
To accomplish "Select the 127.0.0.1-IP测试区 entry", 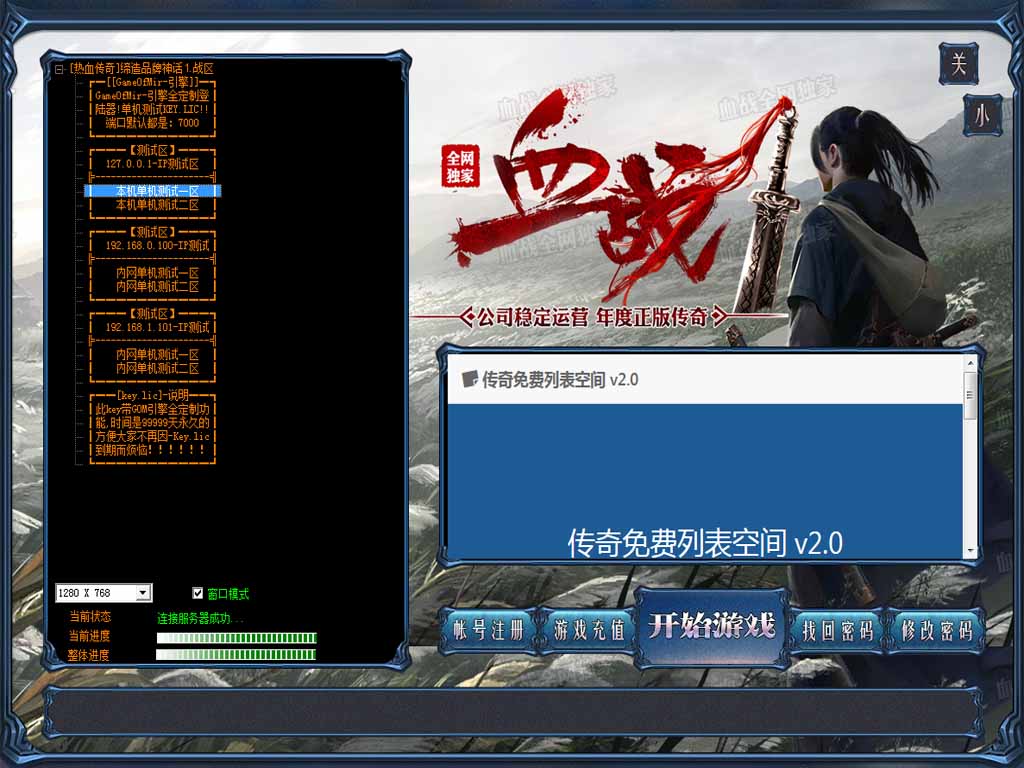I will coord(152,163).
